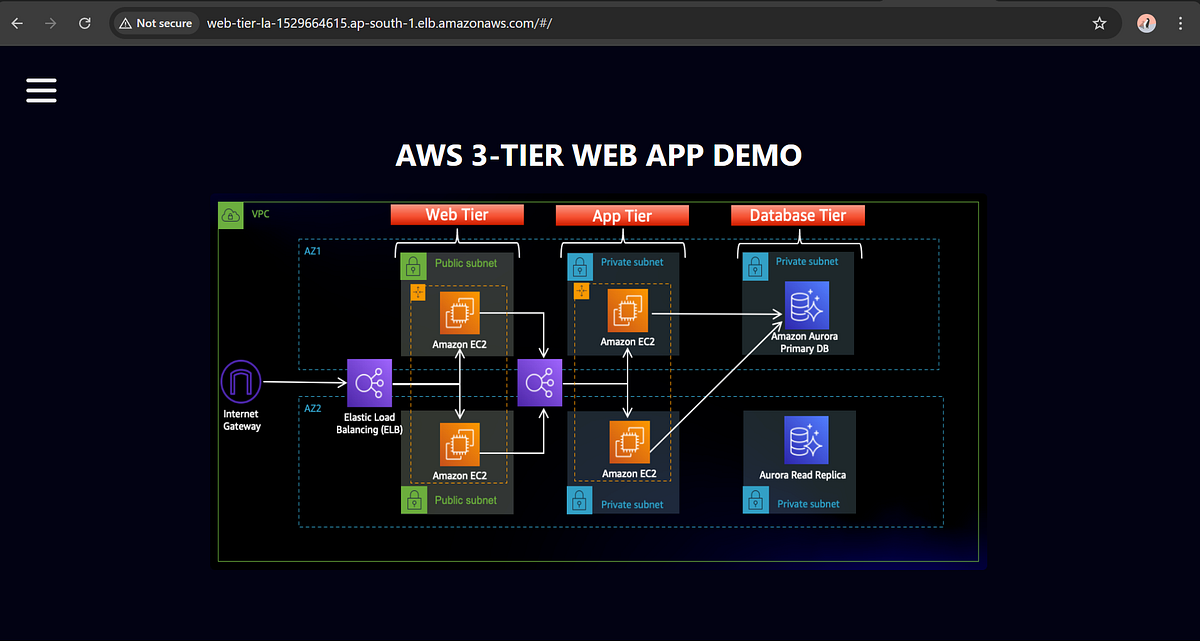This screenshot has width=1200, height=641.
Task: Click the VPC cloud icon
Action: (231, 214)
